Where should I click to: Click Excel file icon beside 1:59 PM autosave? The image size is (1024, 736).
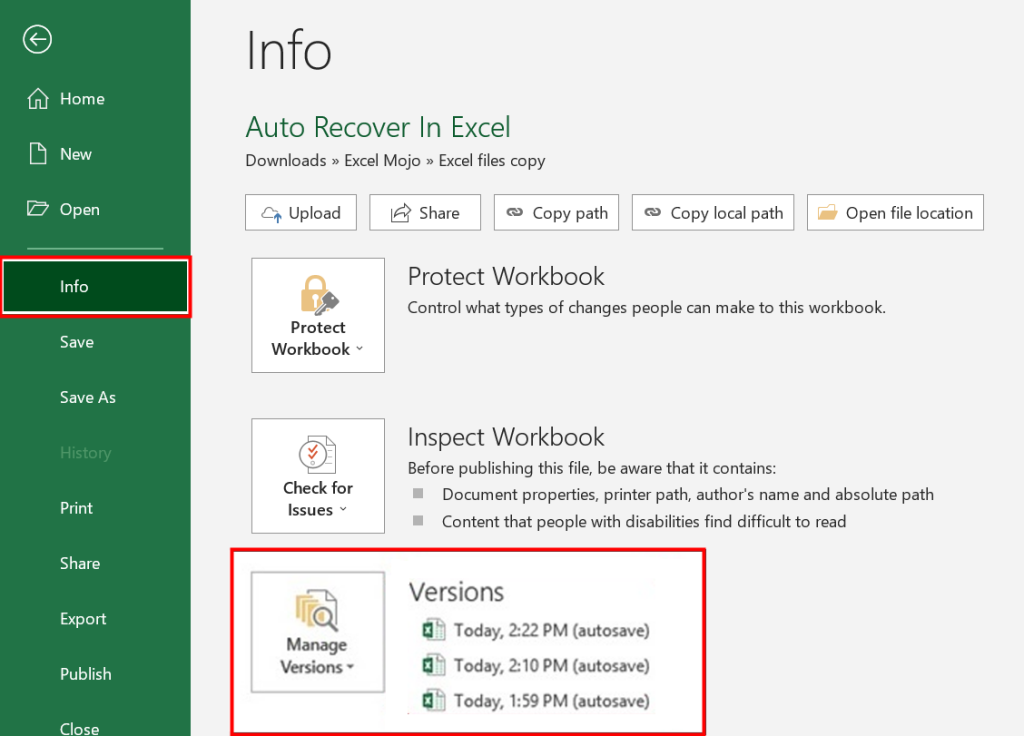(434, 701)
